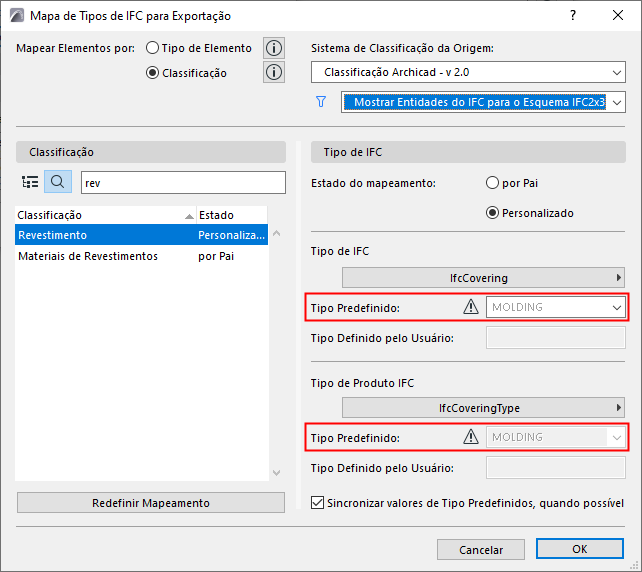Viewport: 642px width, 572px height.
Task: Select Materiais de Revestimentos row
Action: [88, 256]
